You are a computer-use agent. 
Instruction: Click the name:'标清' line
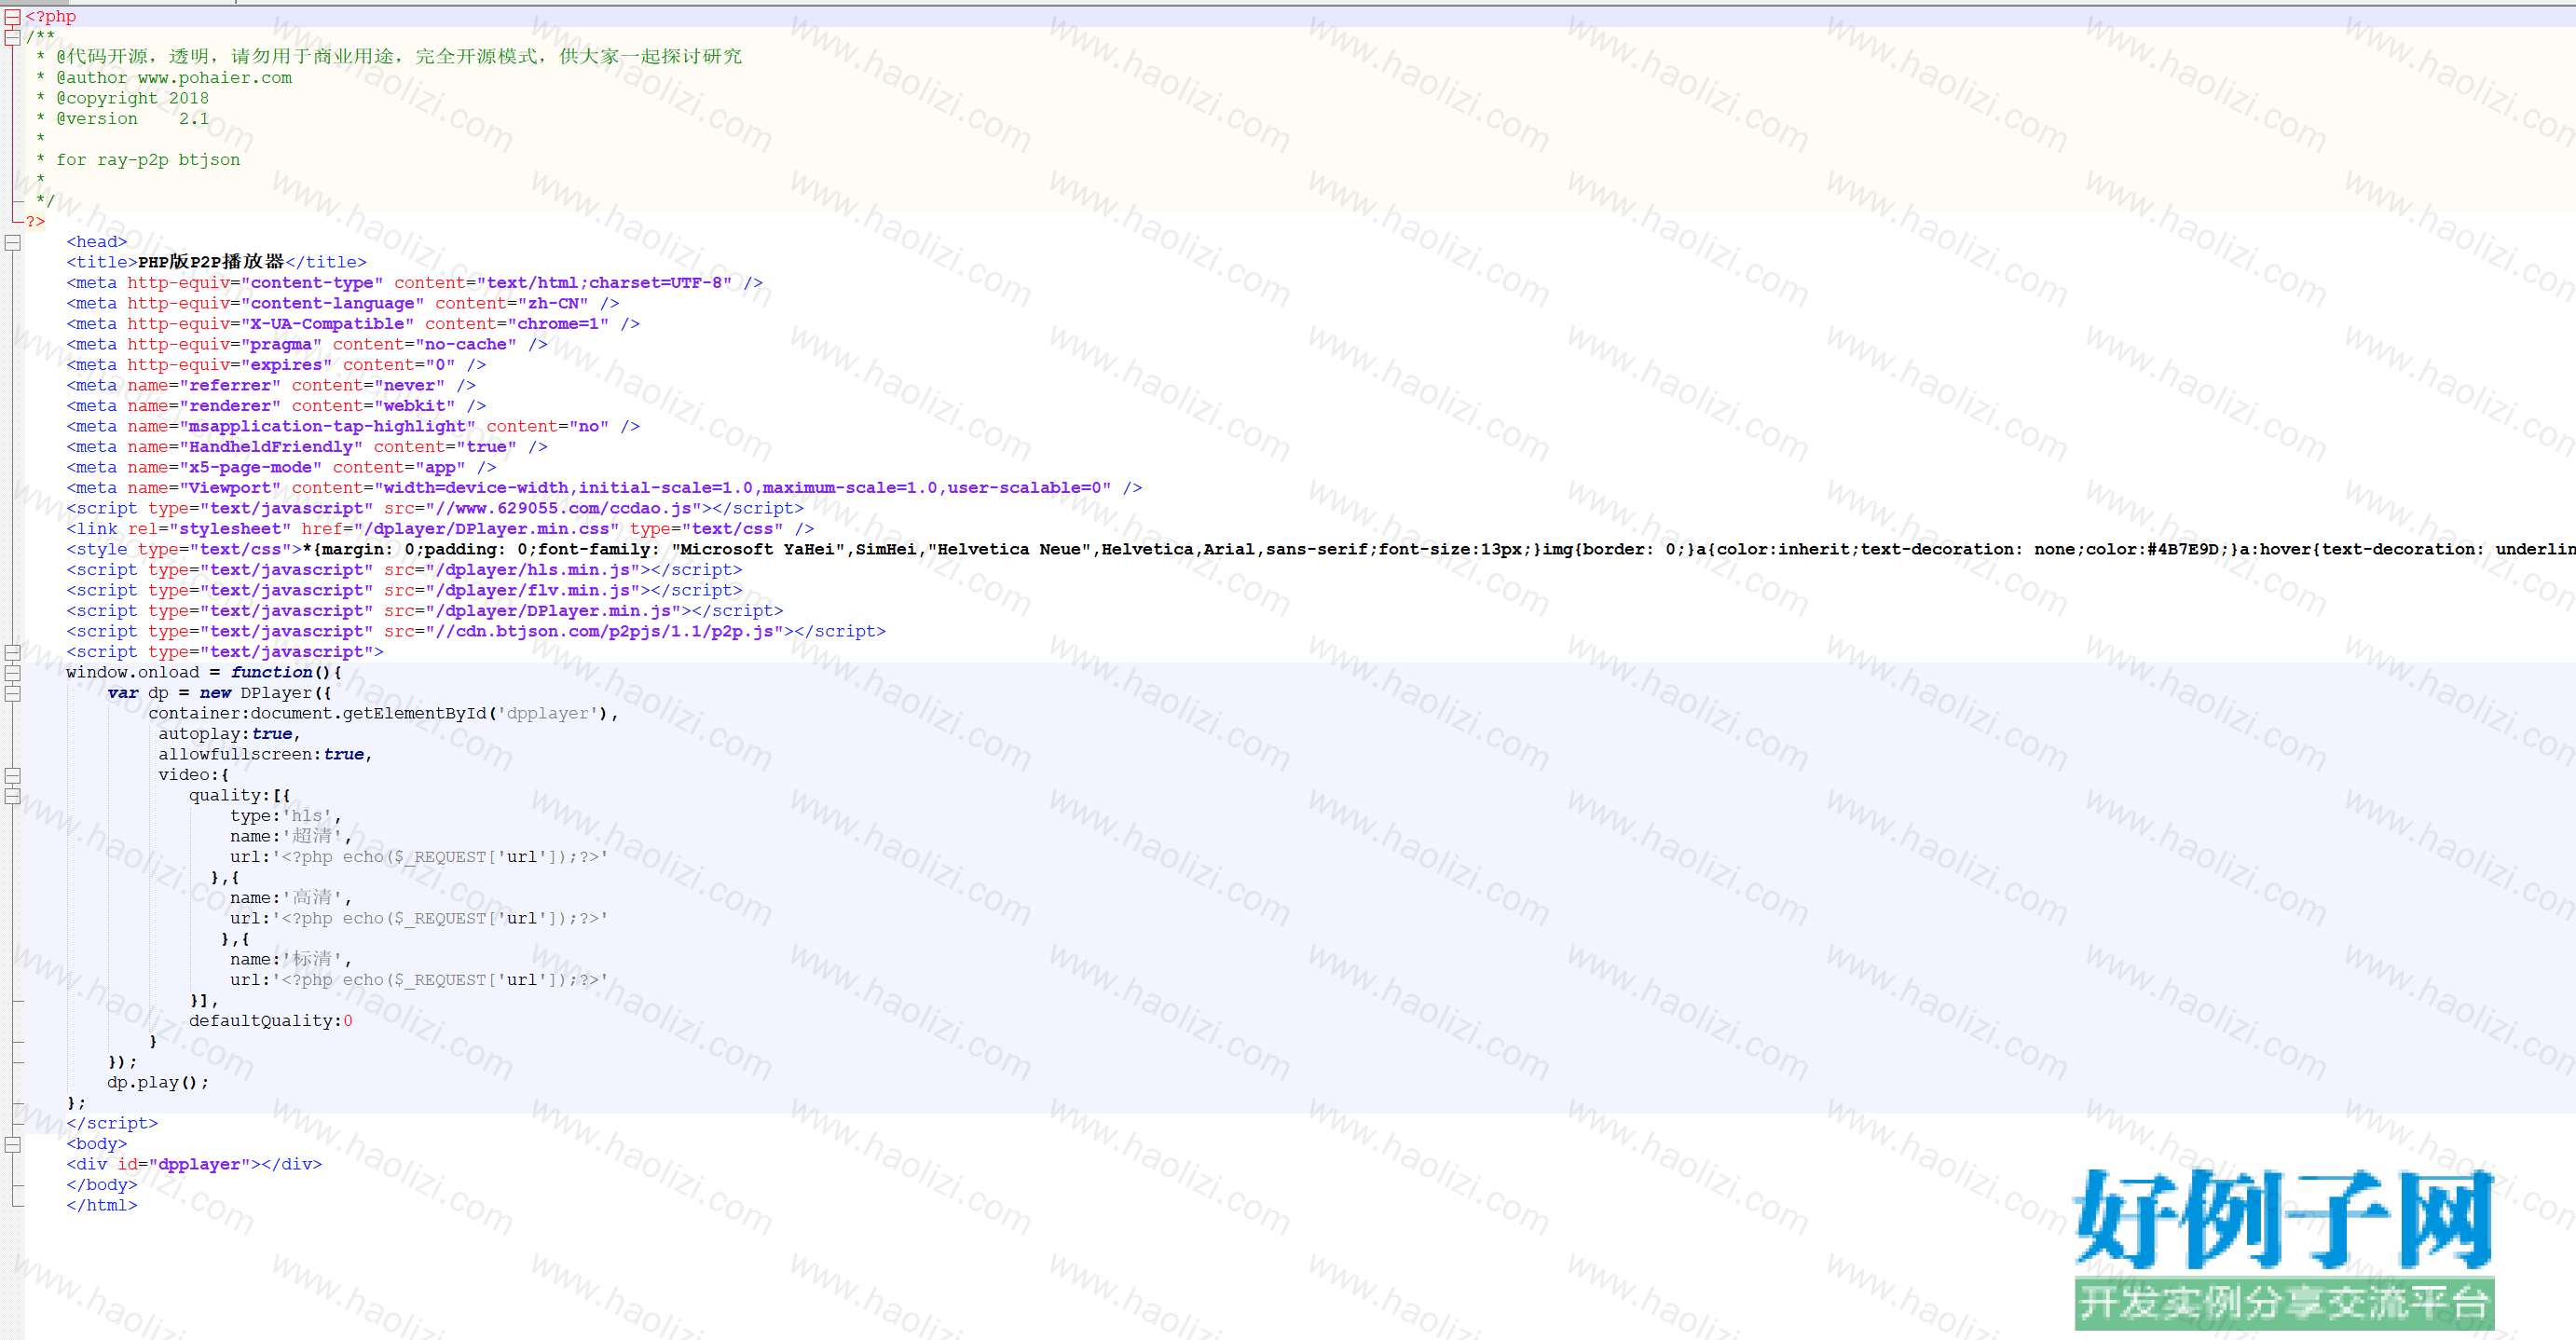290,960
